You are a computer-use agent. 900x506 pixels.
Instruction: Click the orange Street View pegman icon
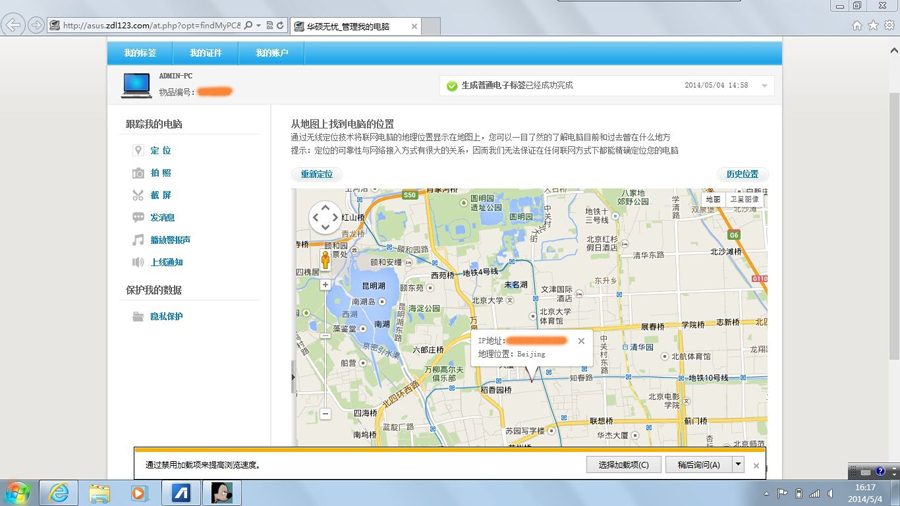325,260
